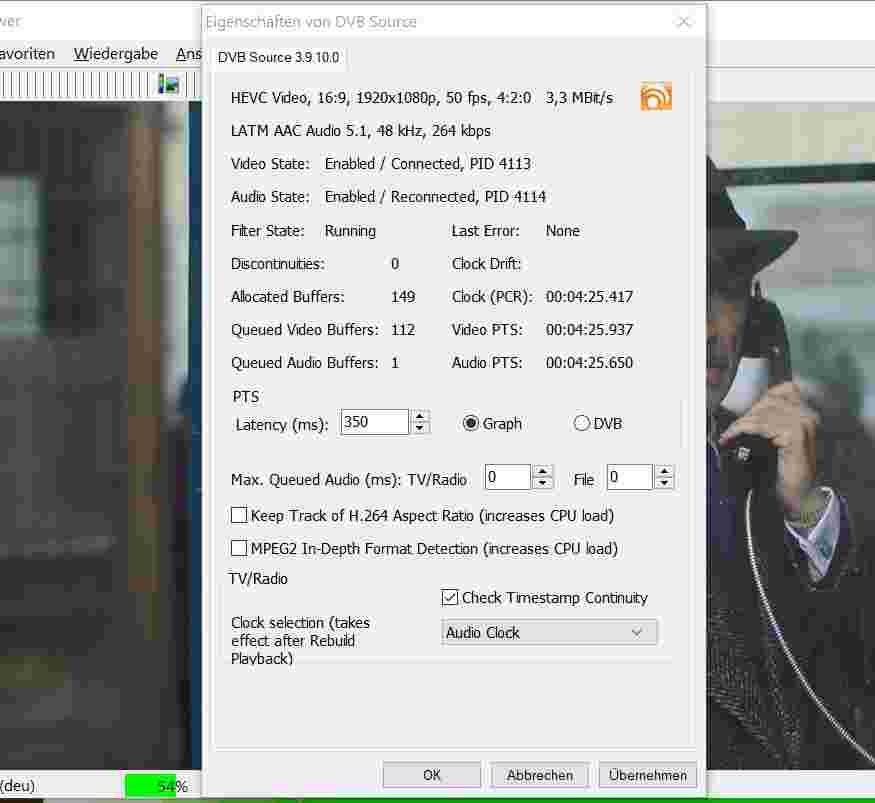Click Allocated Buffers value 149
Image resolution: width=875 pixels, height=803 pixels.
point(403,297)
